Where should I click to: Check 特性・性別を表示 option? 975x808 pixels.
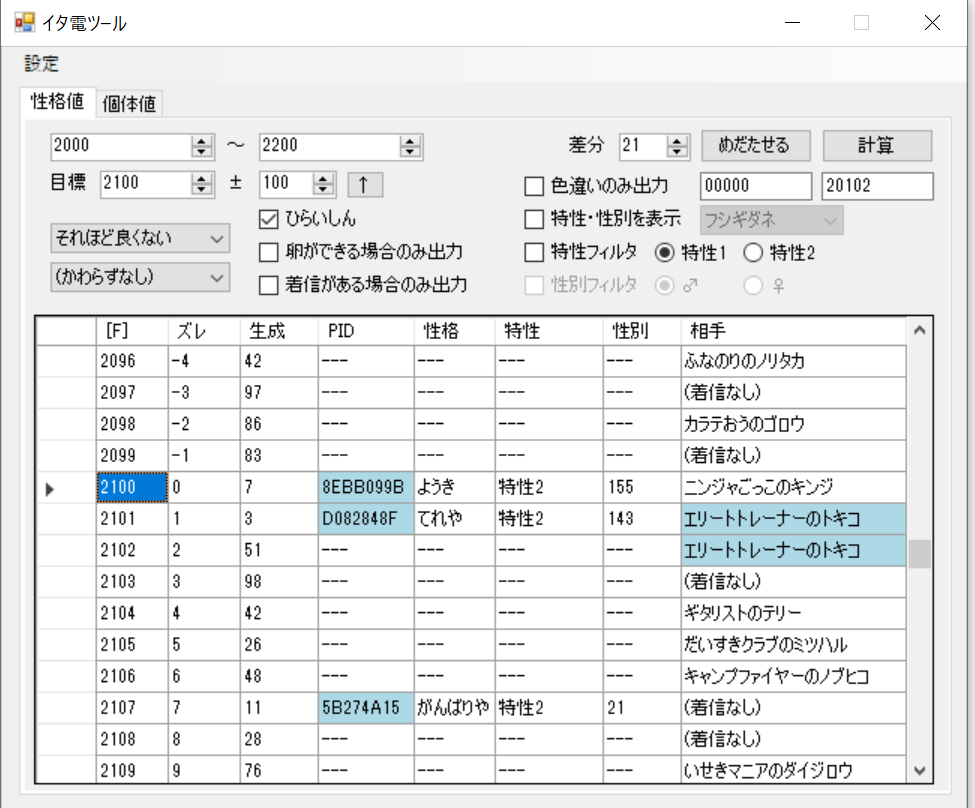pos(534,219)
